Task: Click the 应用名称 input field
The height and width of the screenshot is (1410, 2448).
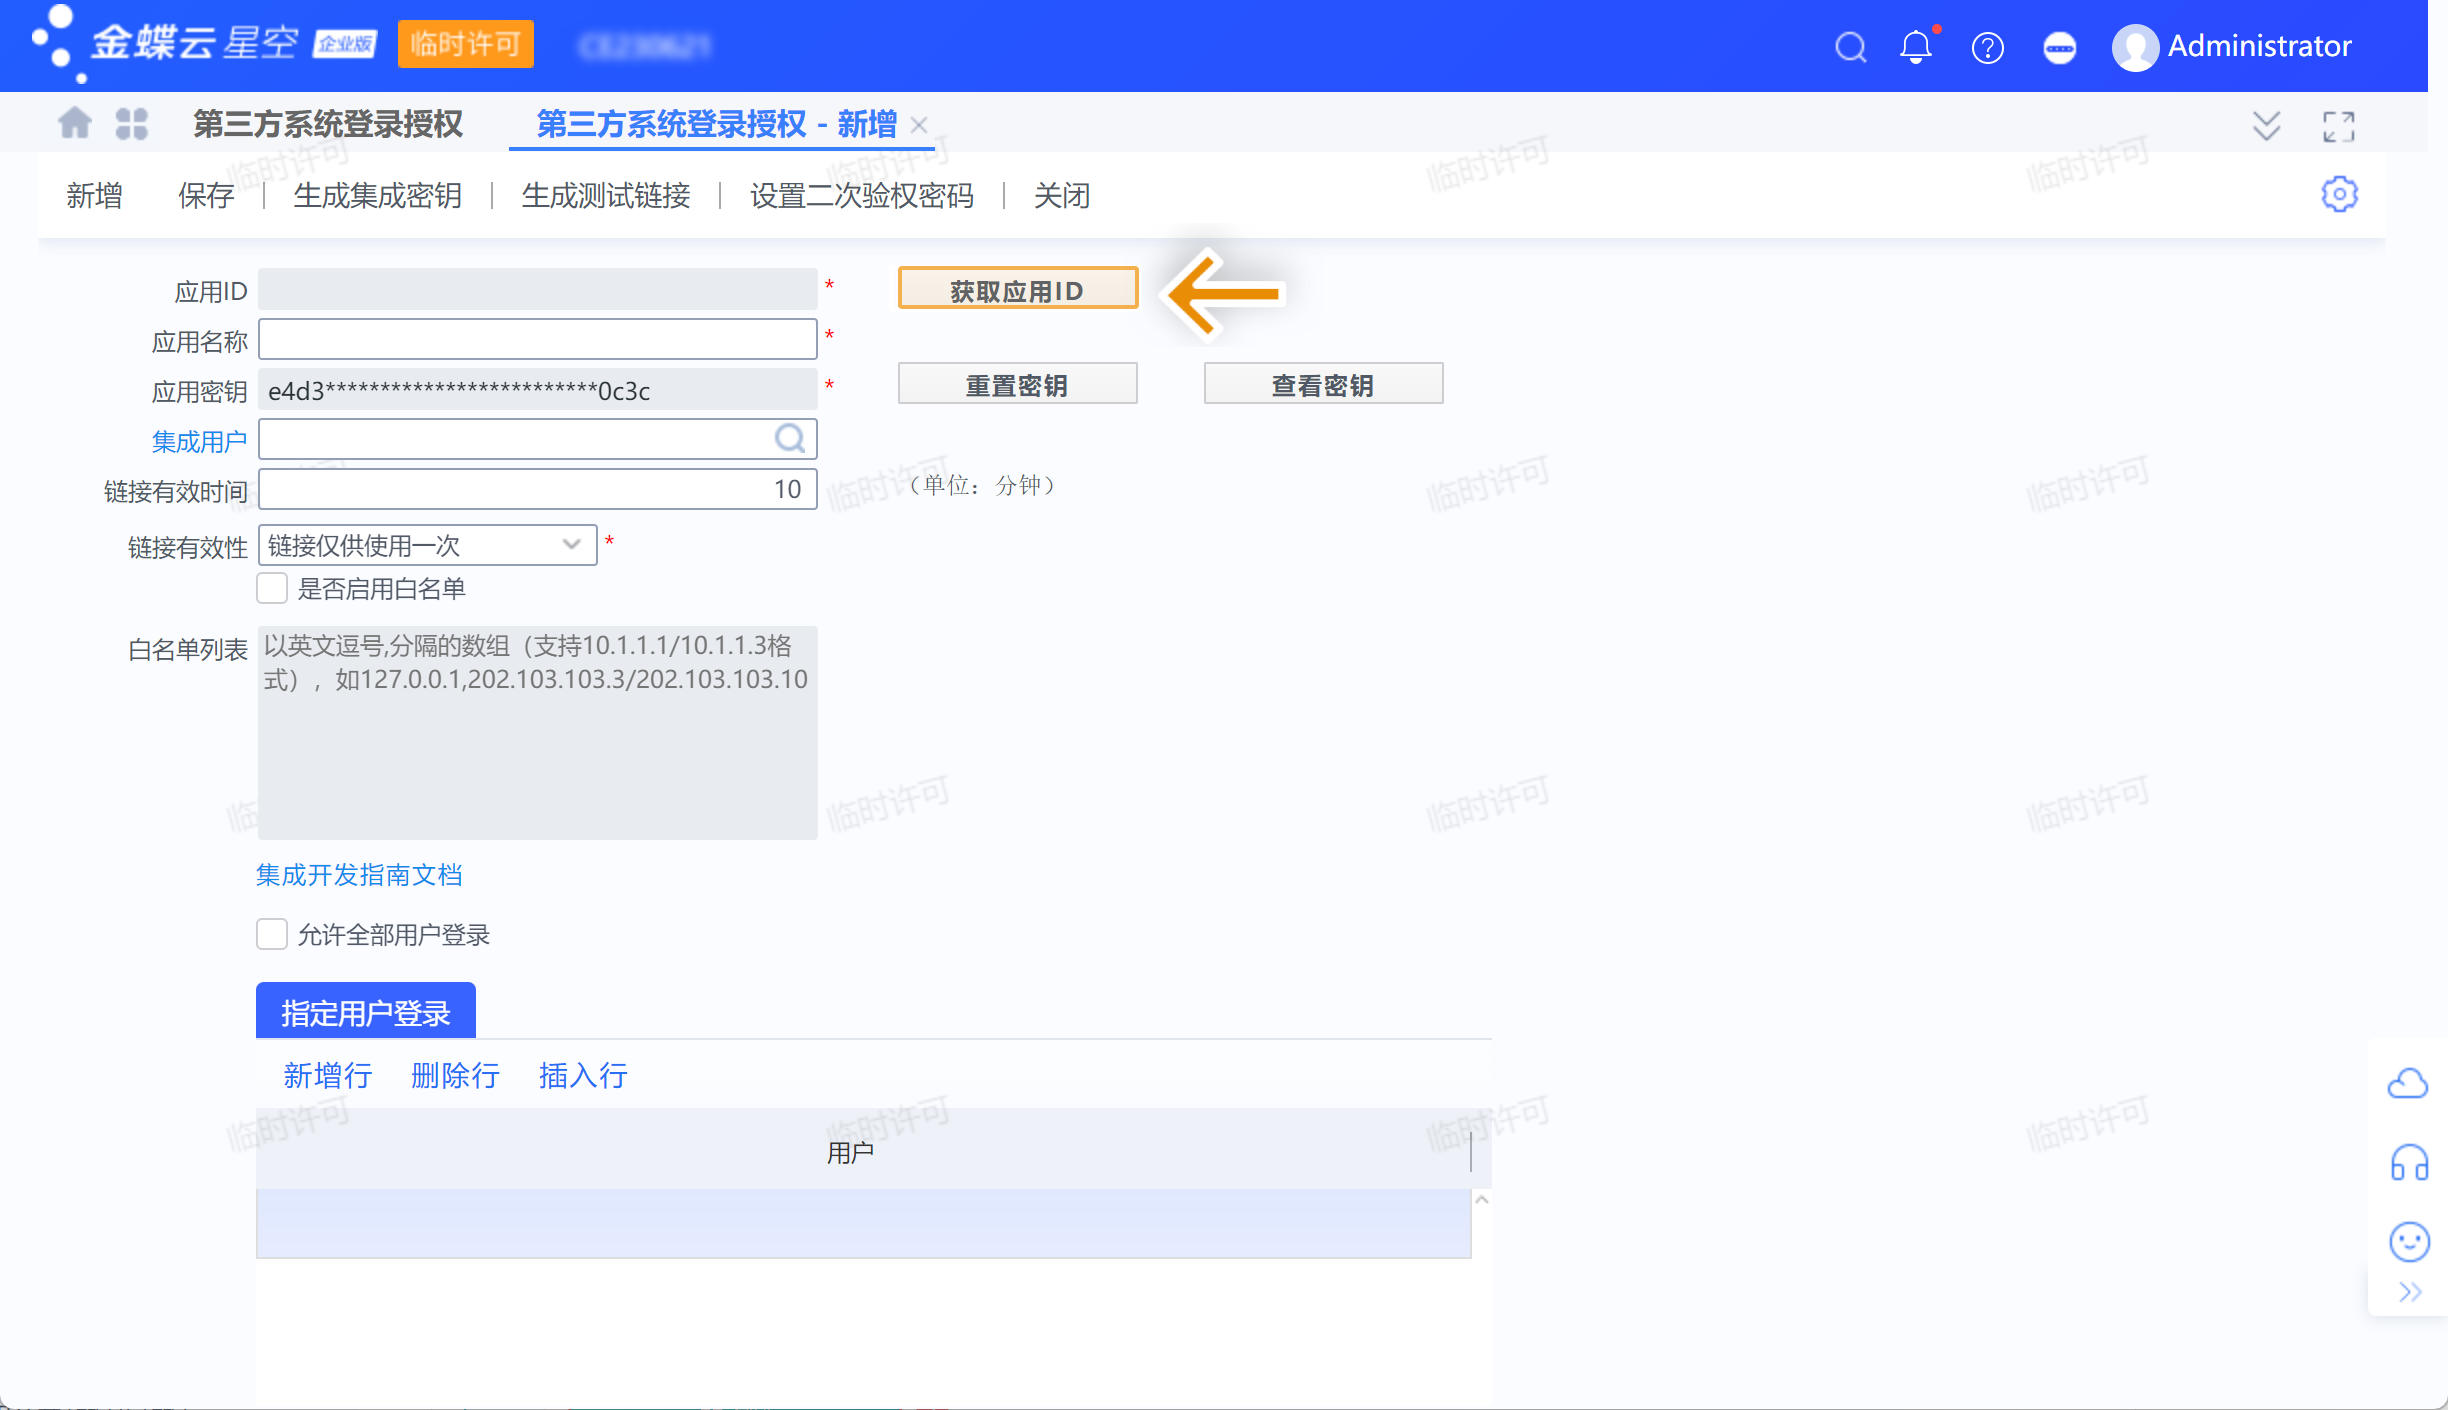Action: click(x=537, y=340)
